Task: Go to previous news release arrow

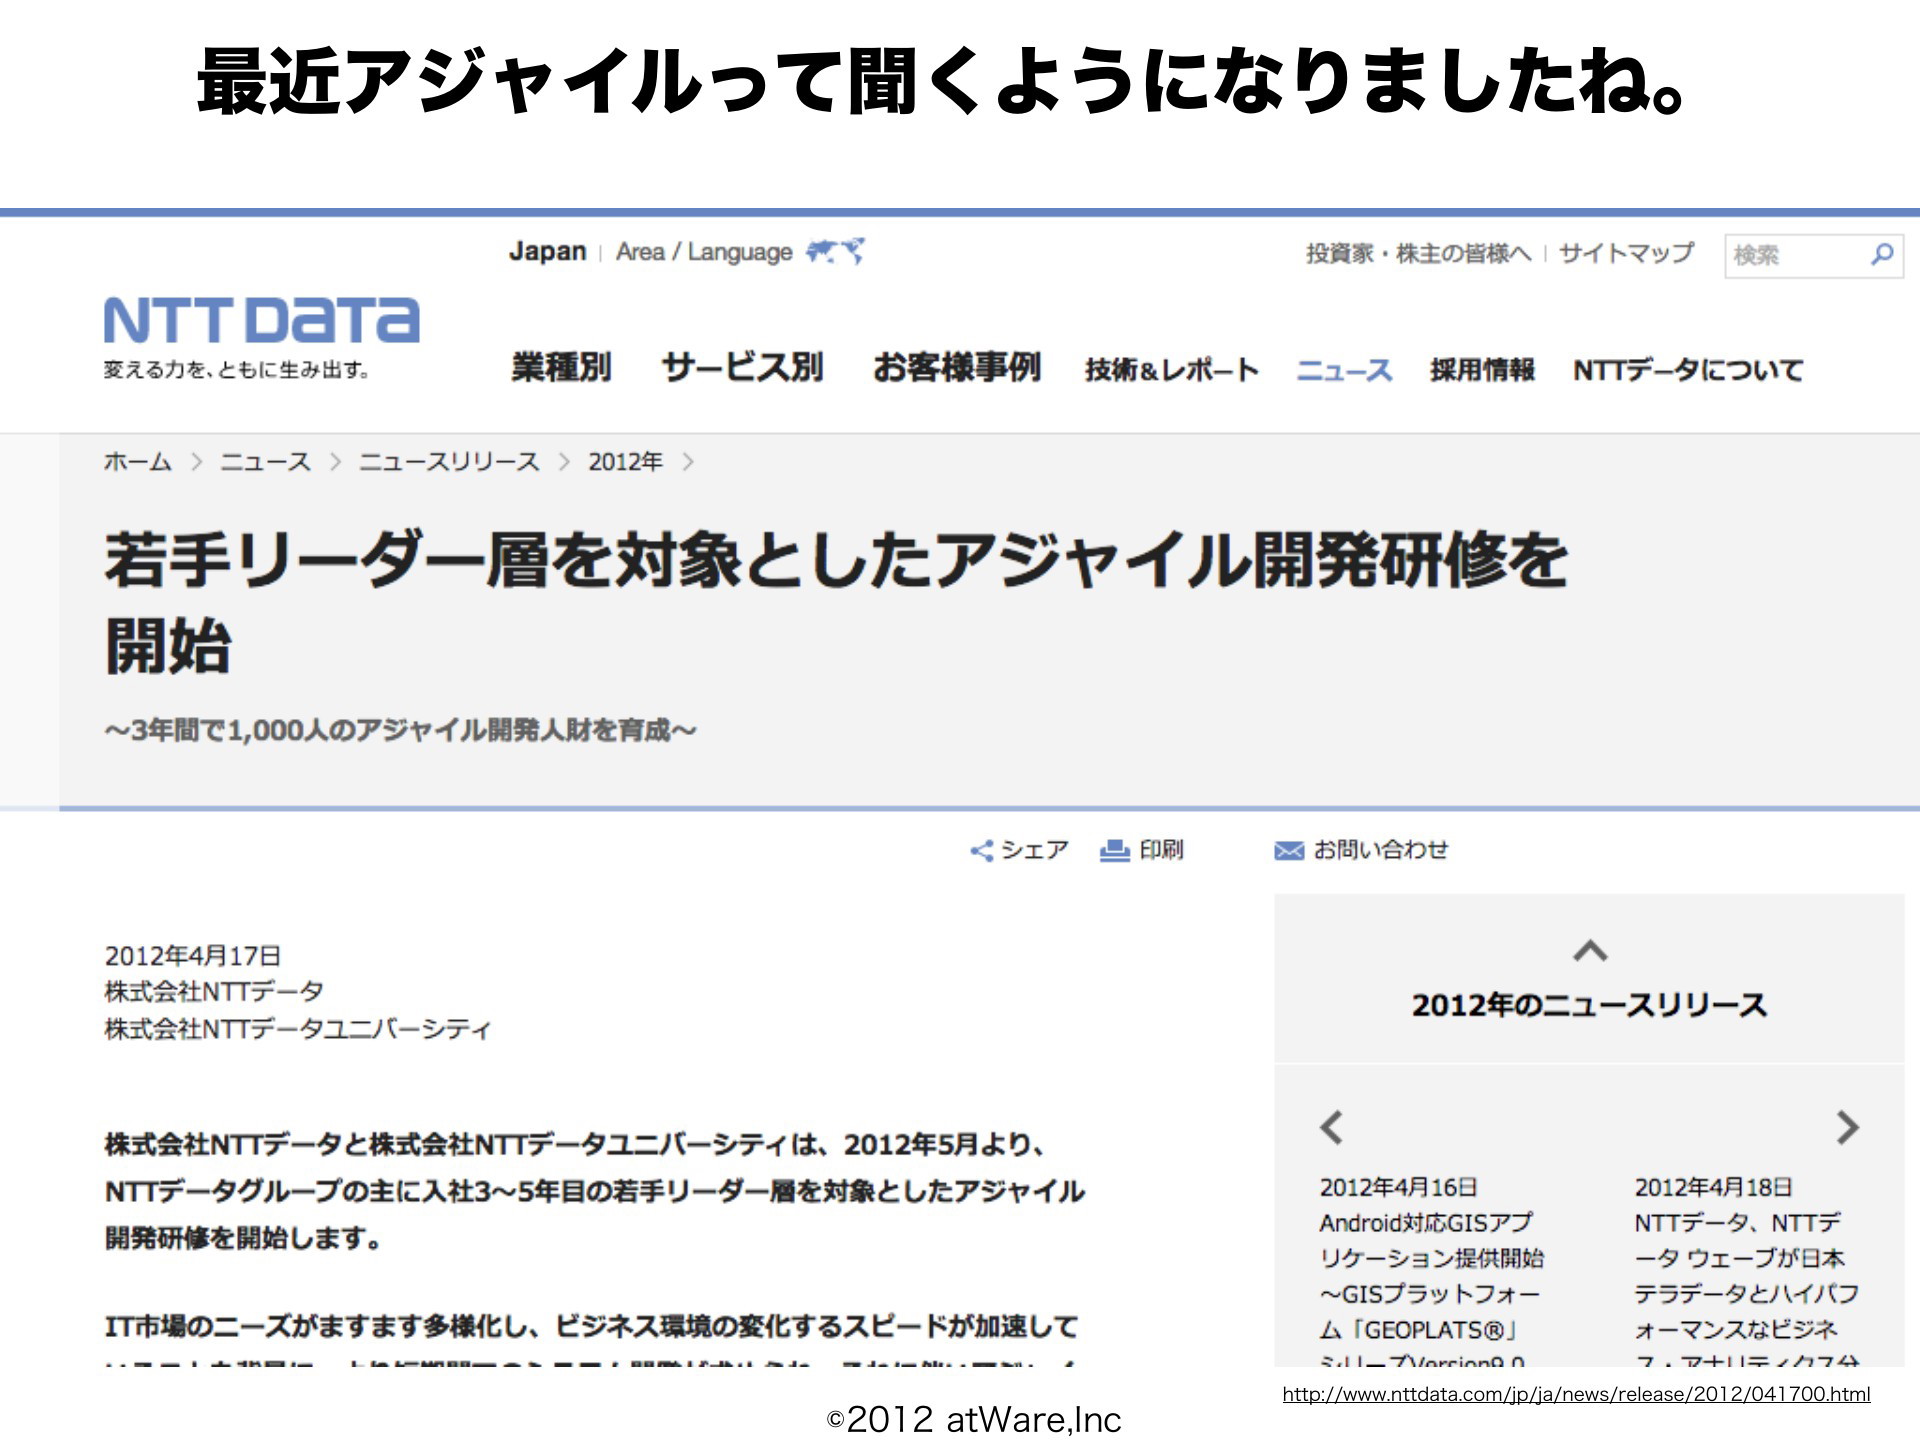Action: pos(1331,1127)
